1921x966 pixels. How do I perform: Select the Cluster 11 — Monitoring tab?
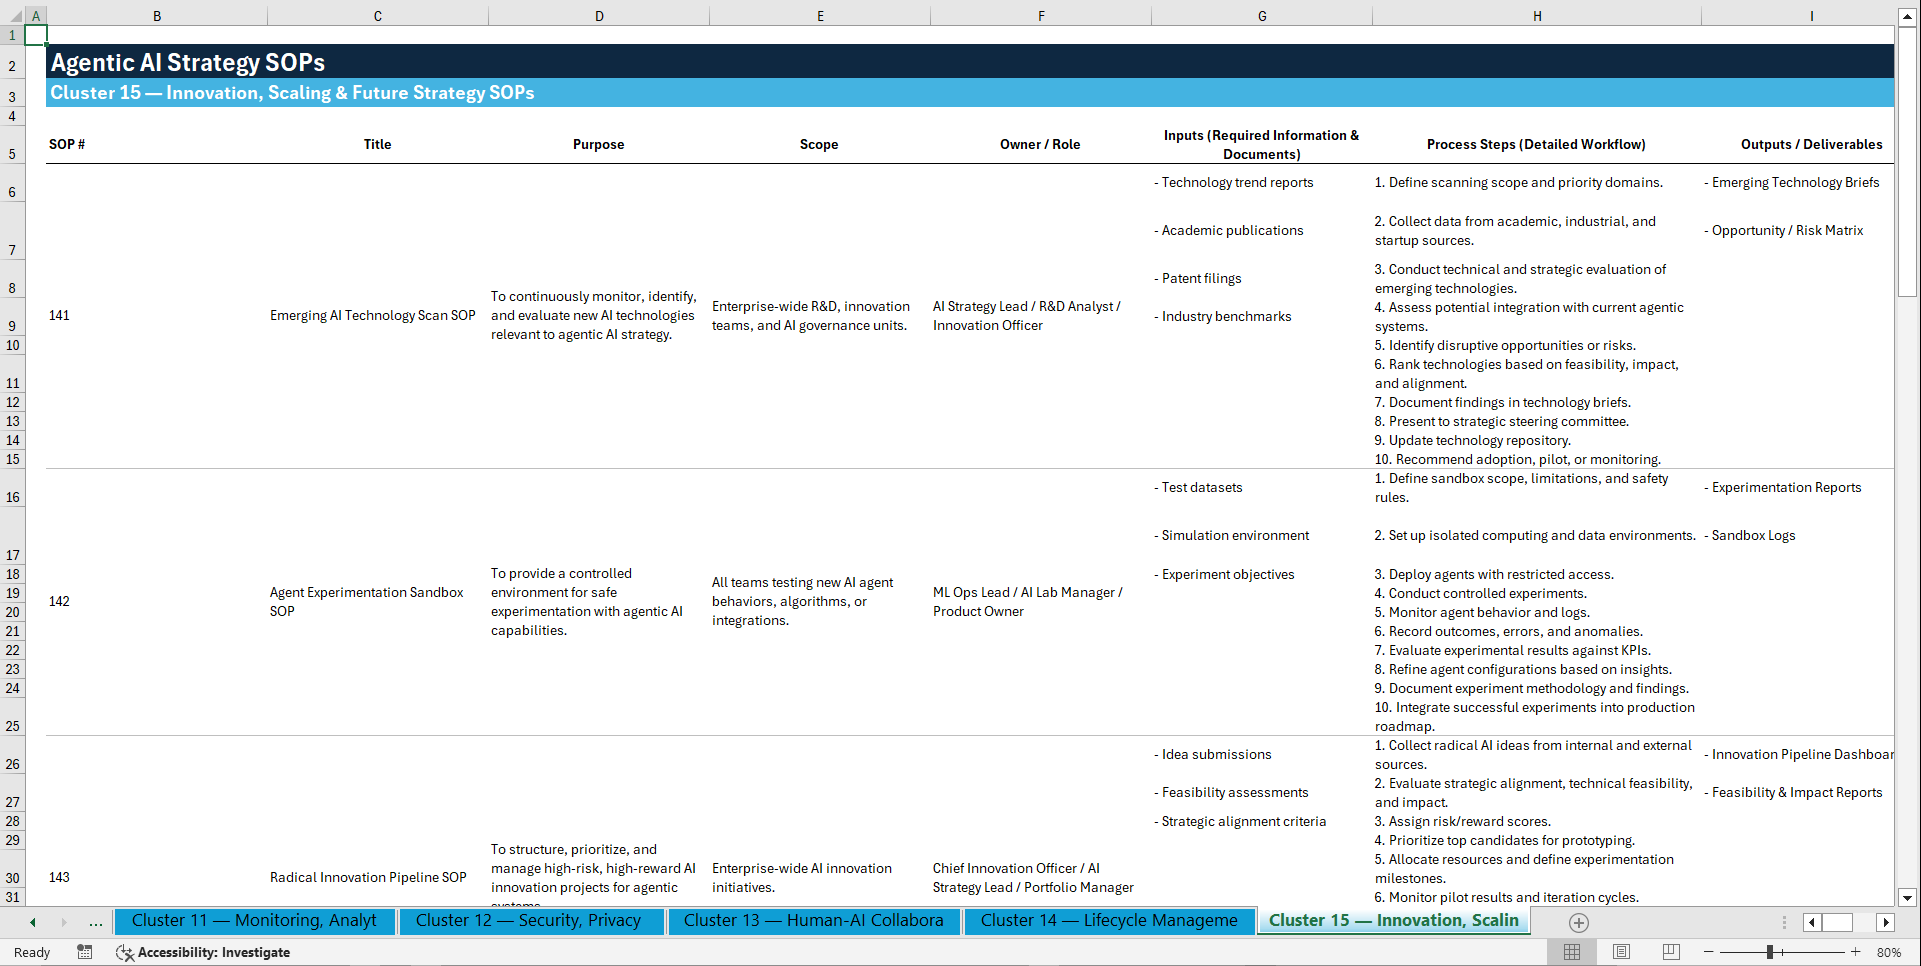click(254, 921)
